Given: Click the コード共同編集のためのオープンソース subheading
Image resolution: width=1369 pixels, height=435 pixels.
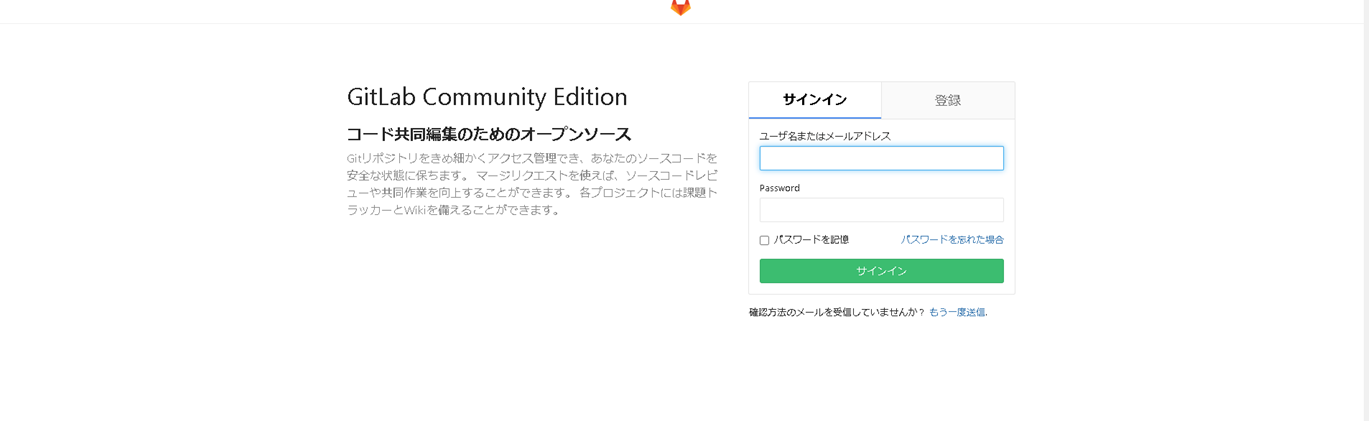Looking at the screenshot, I should point(489,134).
